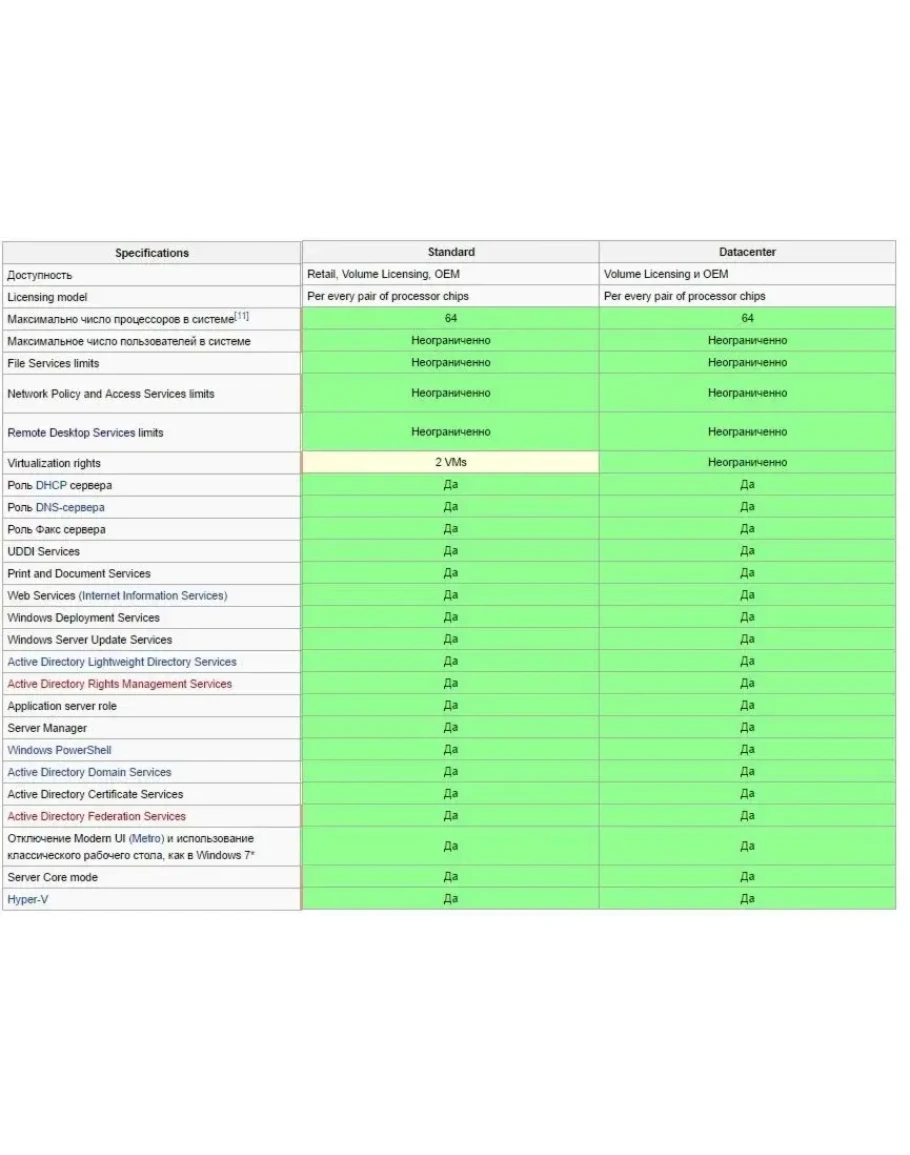Screen dimensions: 910x1155
Task: Click Standard's Retail, Volume Licensing, OEM cell
Action: tap(383, 274)
